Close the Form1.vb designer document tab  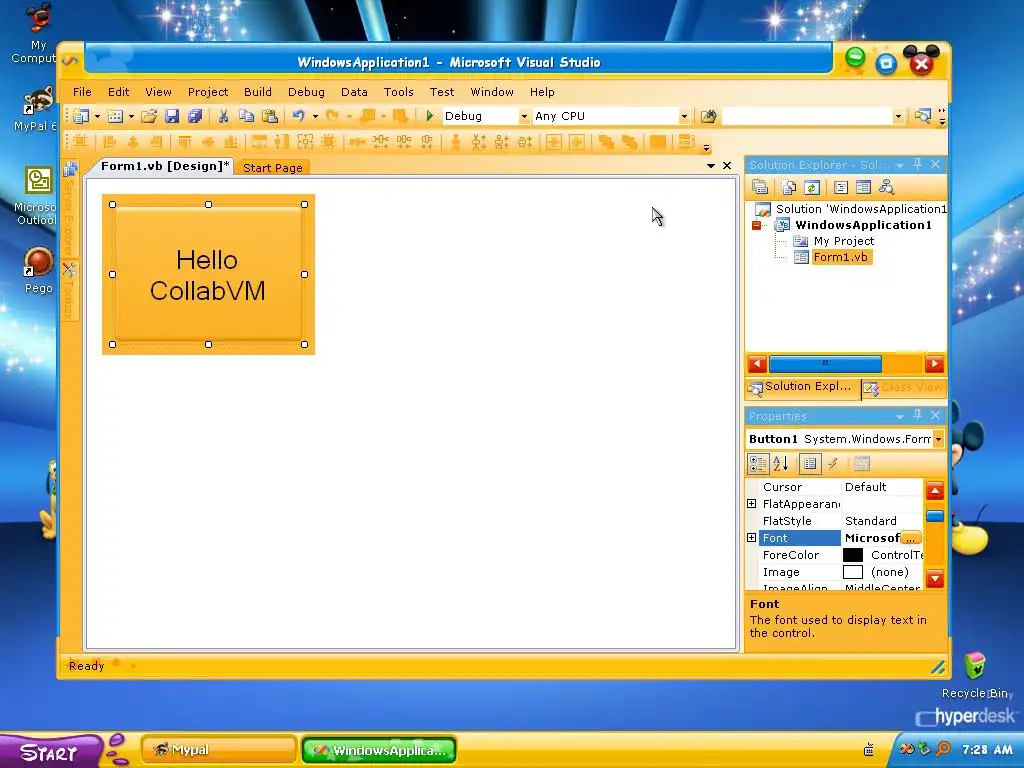727,166
